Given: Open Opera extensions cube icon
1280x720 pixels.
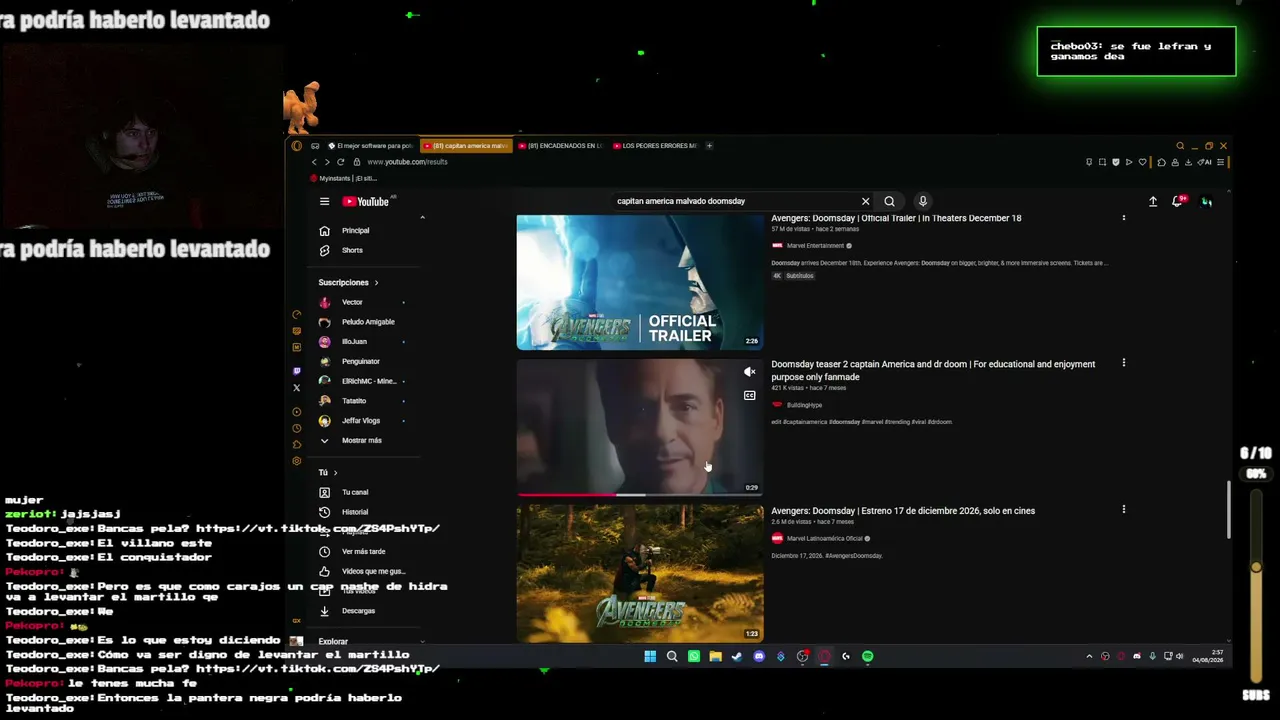Looking at the screenshot, I should 1161,162.
